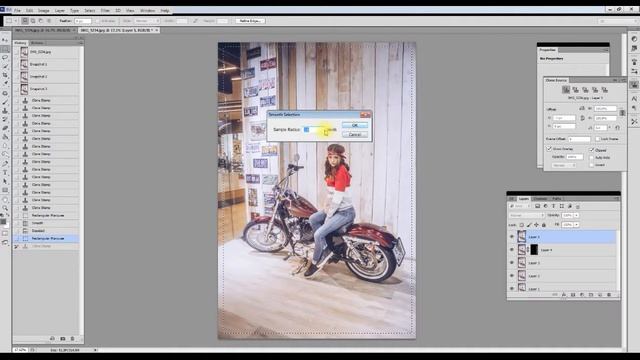Click the Add to Selection mode icon

click(x=33, y=21)
